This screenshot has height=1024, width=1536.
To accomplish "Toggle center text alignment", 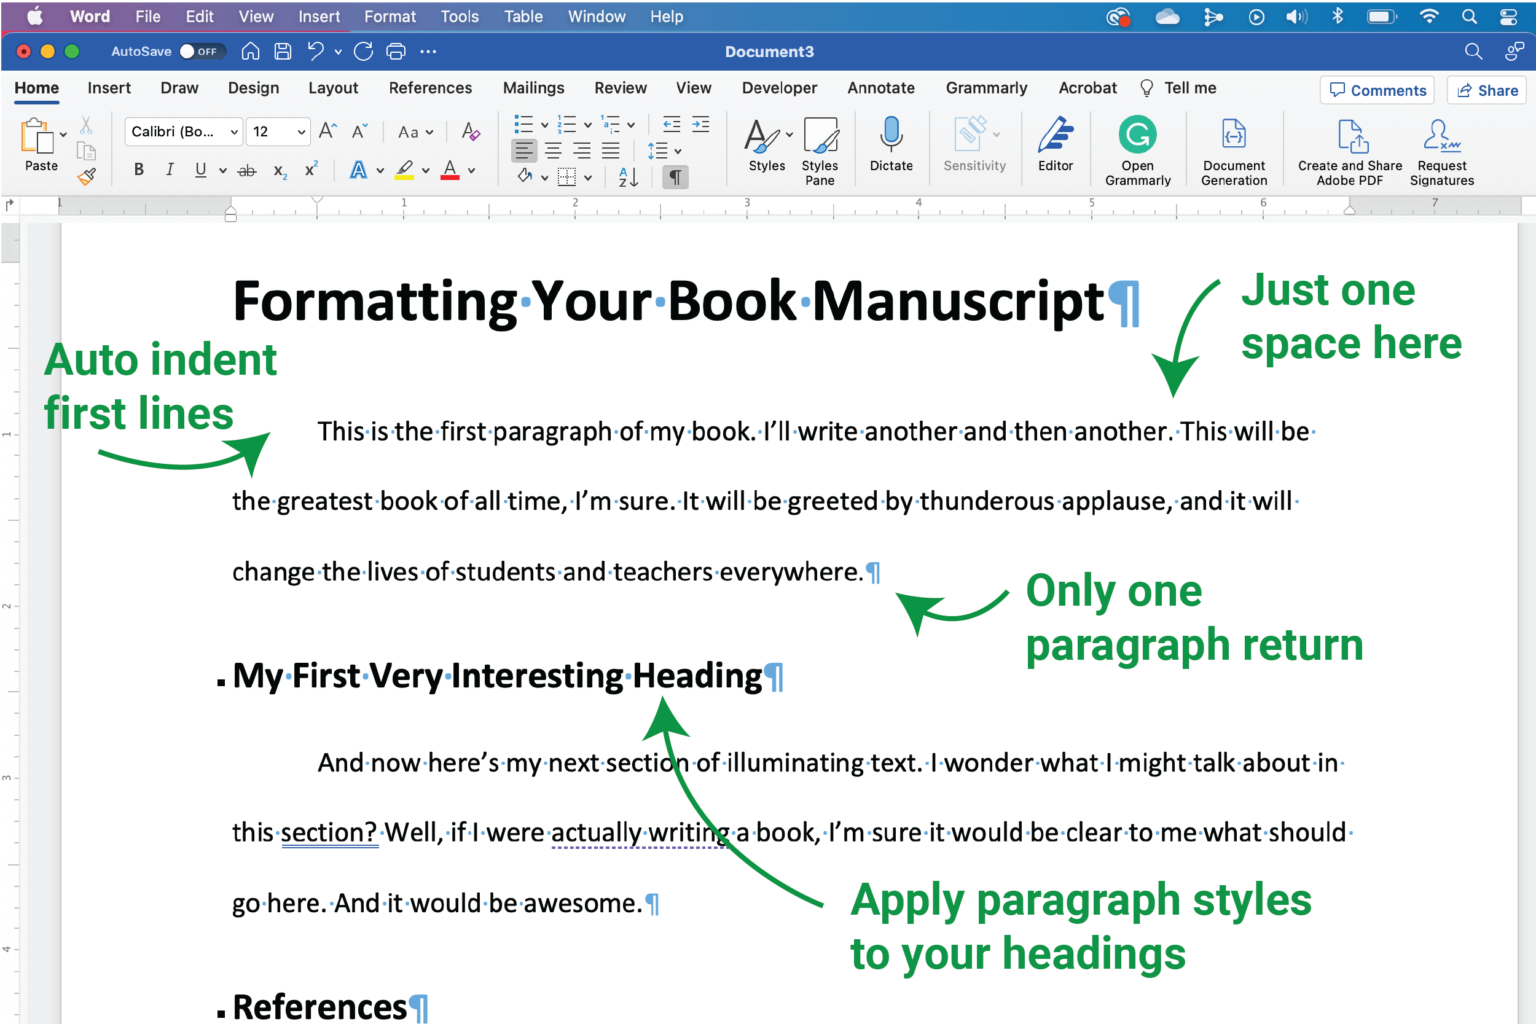I will 553,150.
